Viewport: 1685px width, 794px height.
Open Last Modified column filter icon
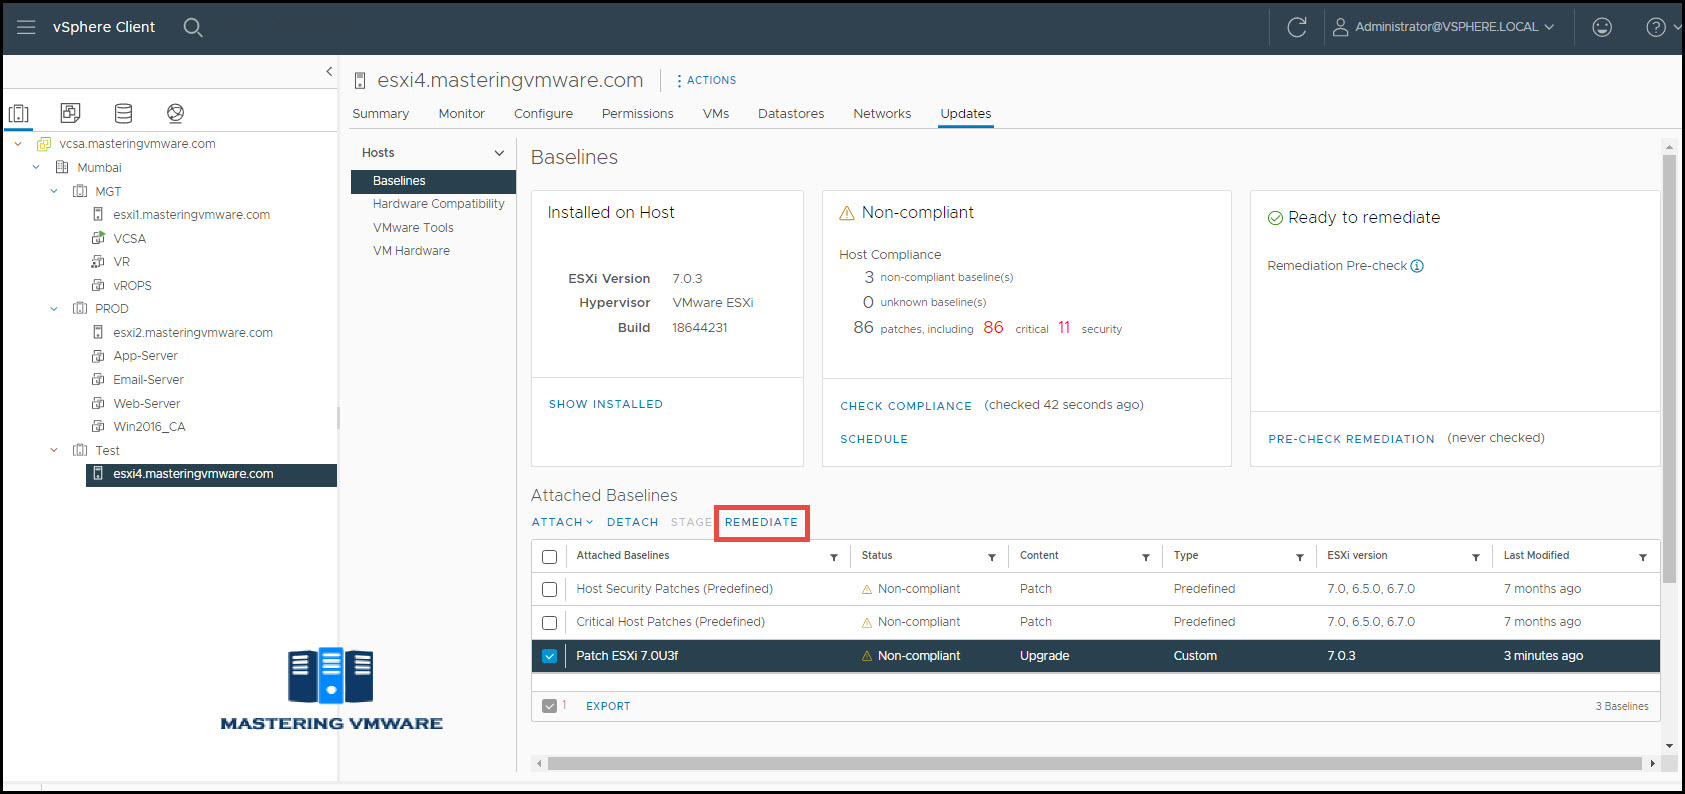point(1643,557)
